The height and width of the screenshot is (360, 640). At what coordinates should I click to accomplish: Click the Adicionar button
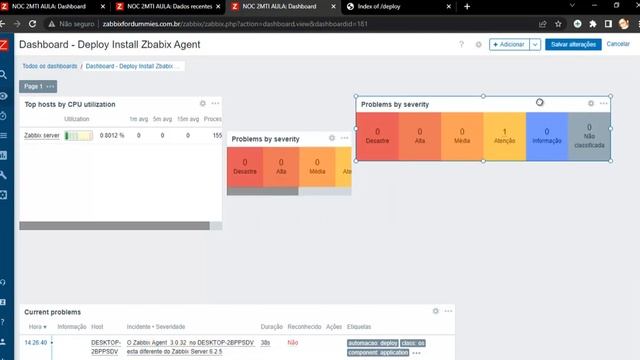[x=509, y=44]
